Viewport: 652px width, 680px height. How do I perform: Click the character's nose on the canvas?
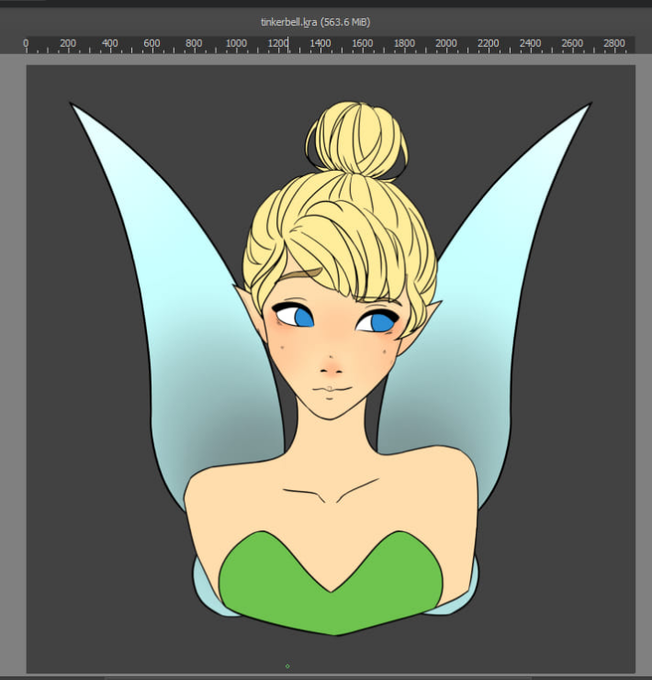[331, 366]
